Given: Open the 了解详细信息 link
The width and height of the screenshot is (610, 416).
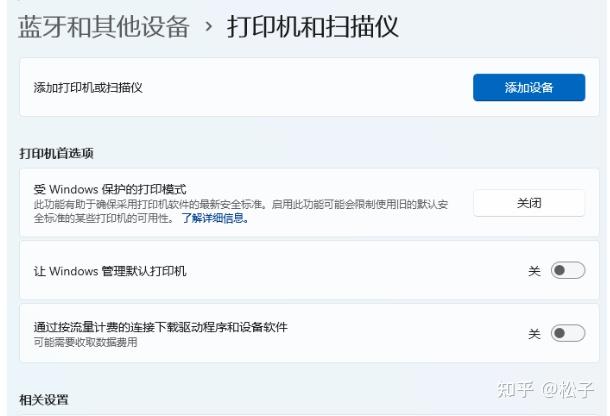Looking at the screenshot, I should pyautogui.click(x=215, y=218).
